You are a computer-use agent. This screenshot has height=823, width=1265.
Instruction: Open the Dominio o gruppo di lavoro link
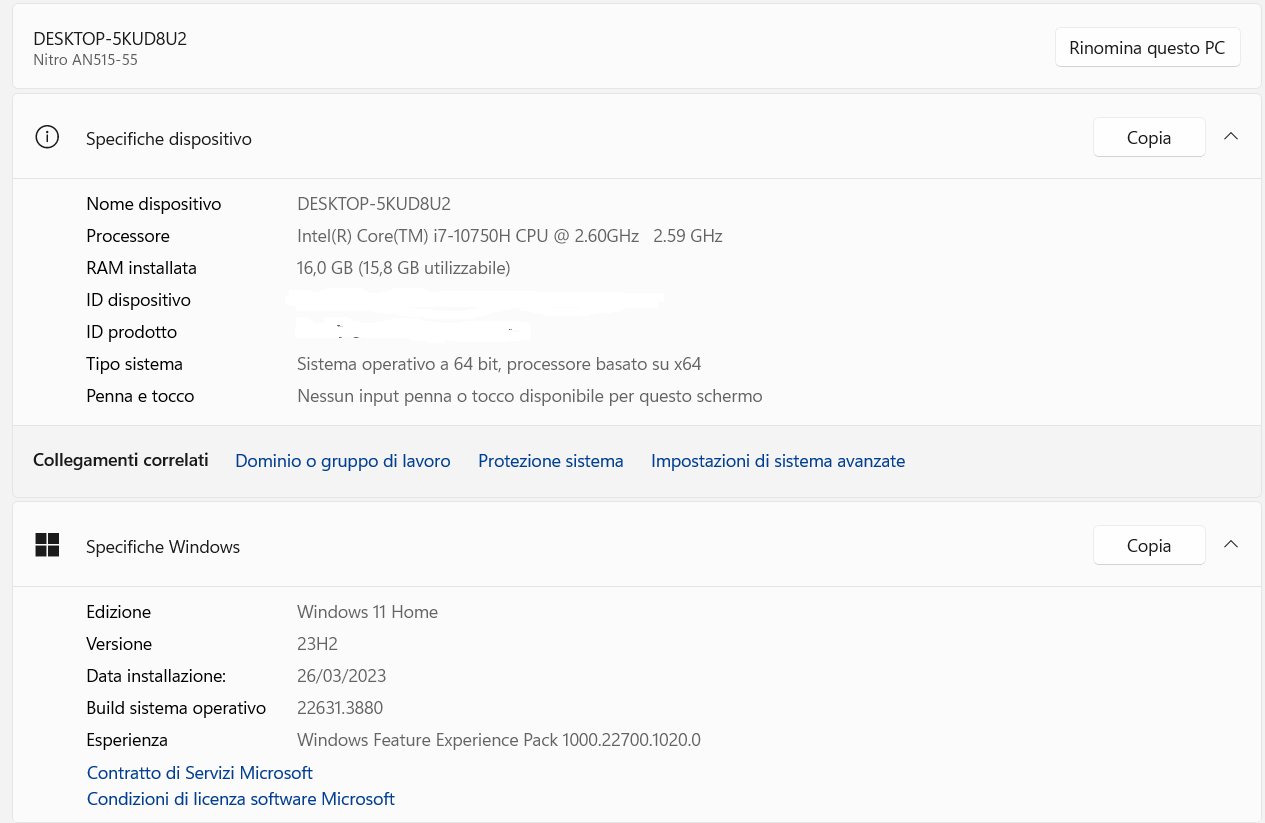click(343, 461)
